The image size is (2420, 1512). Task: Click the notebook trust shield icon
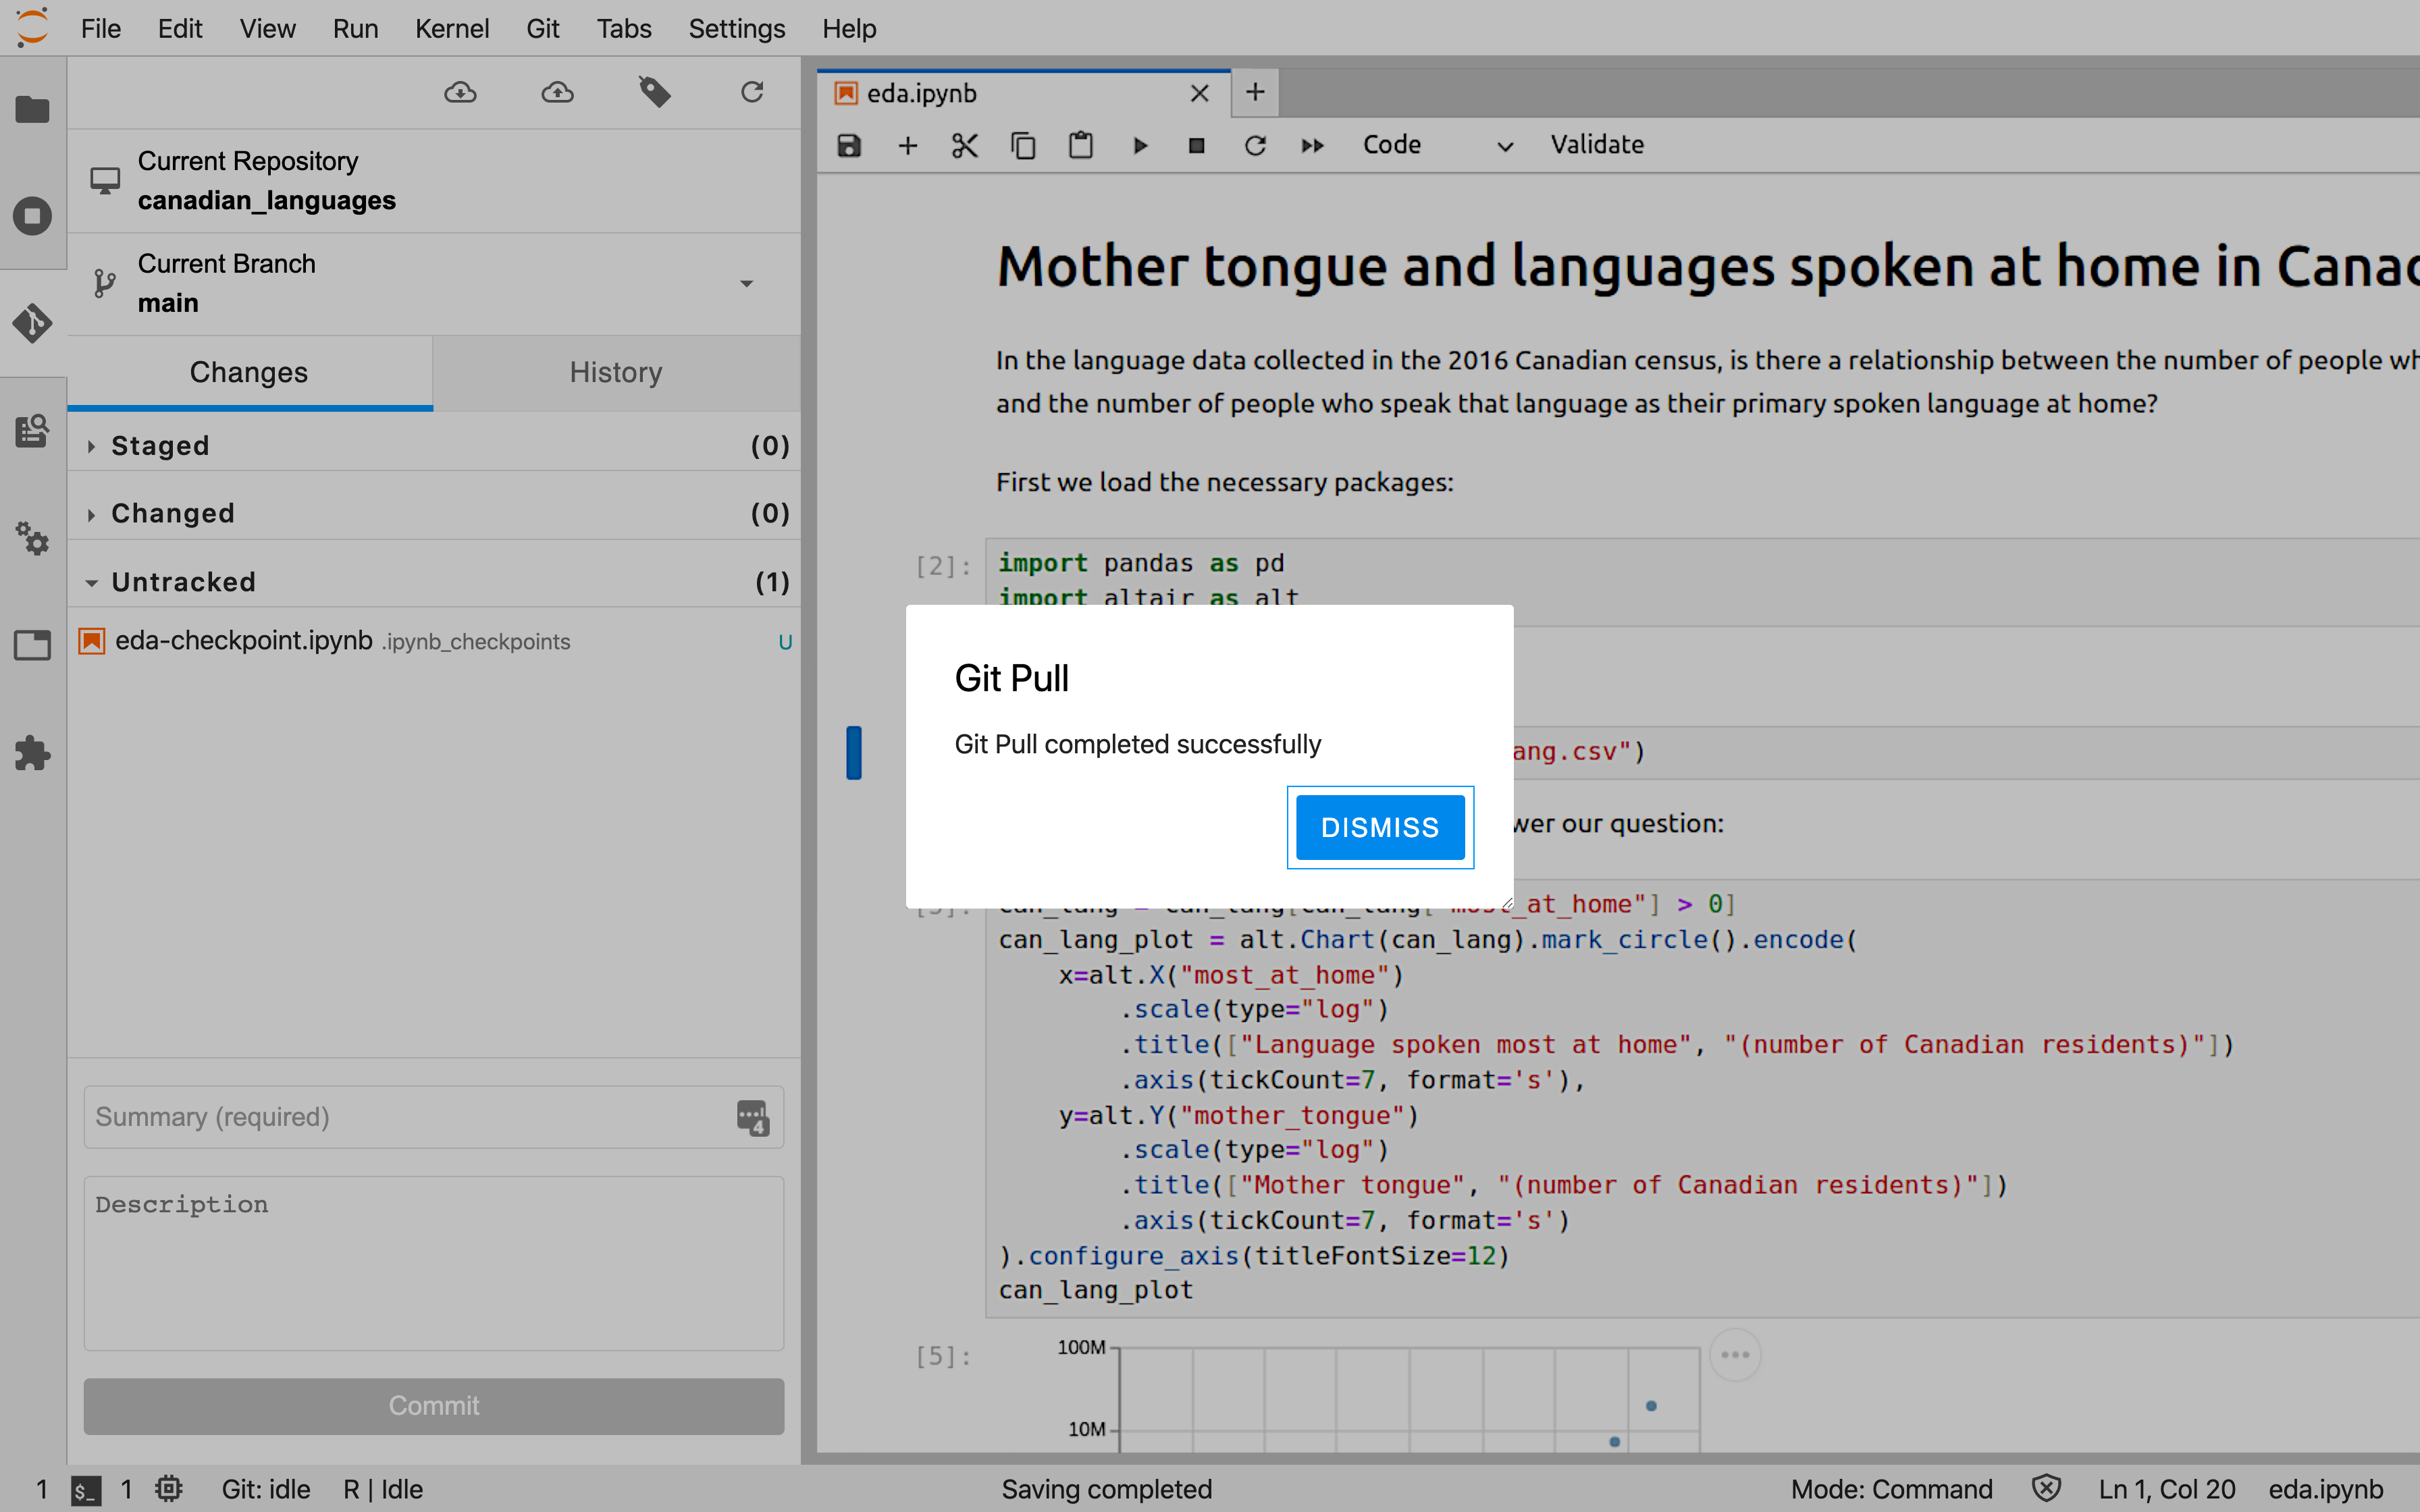2046,1489
